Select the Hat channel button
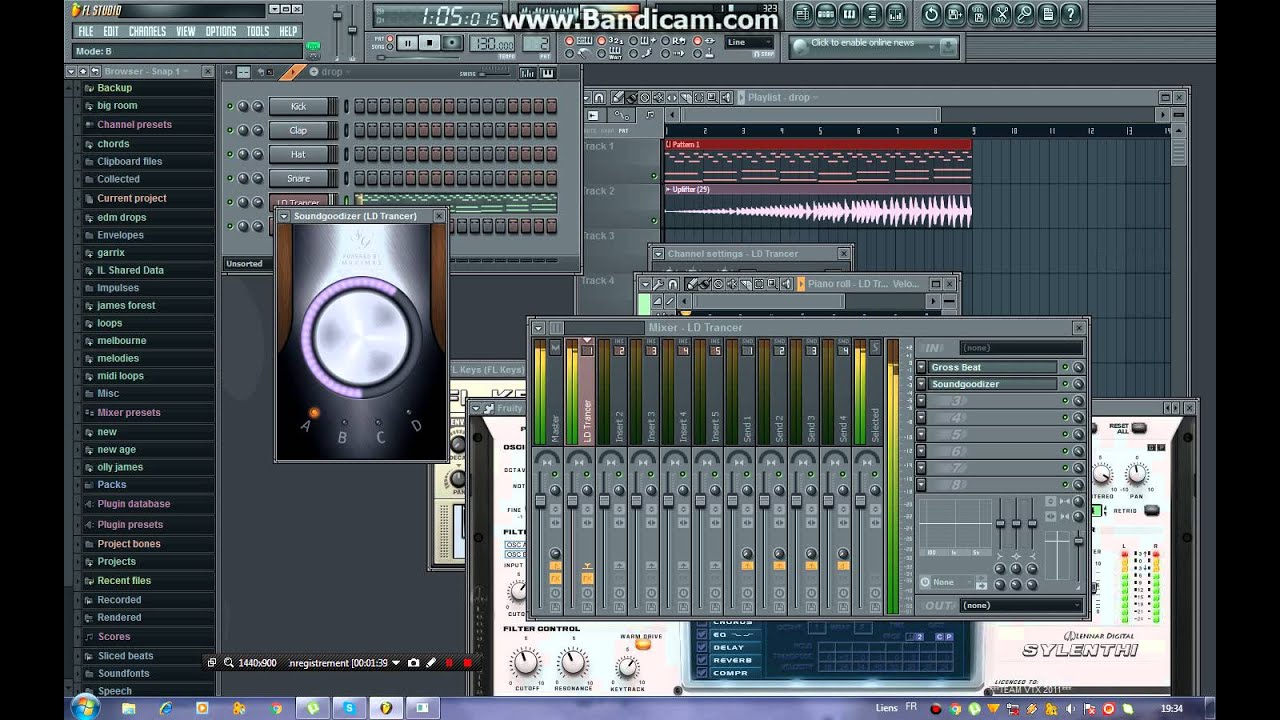Viewport: 1280px width, 720px height. pyautogui.click(x=299, y=154)
